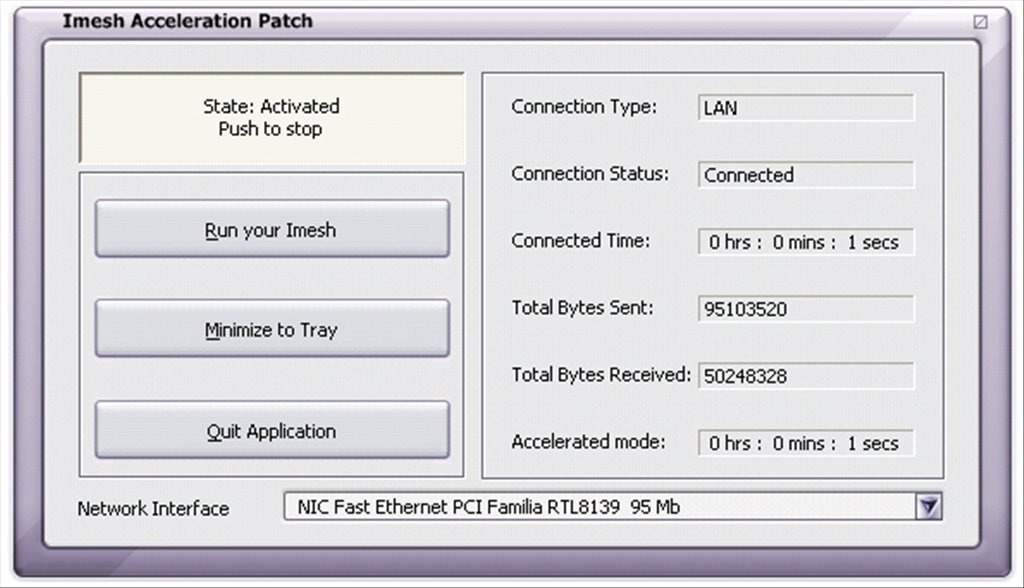Click the Accelerated mode time field

point(806,443)
